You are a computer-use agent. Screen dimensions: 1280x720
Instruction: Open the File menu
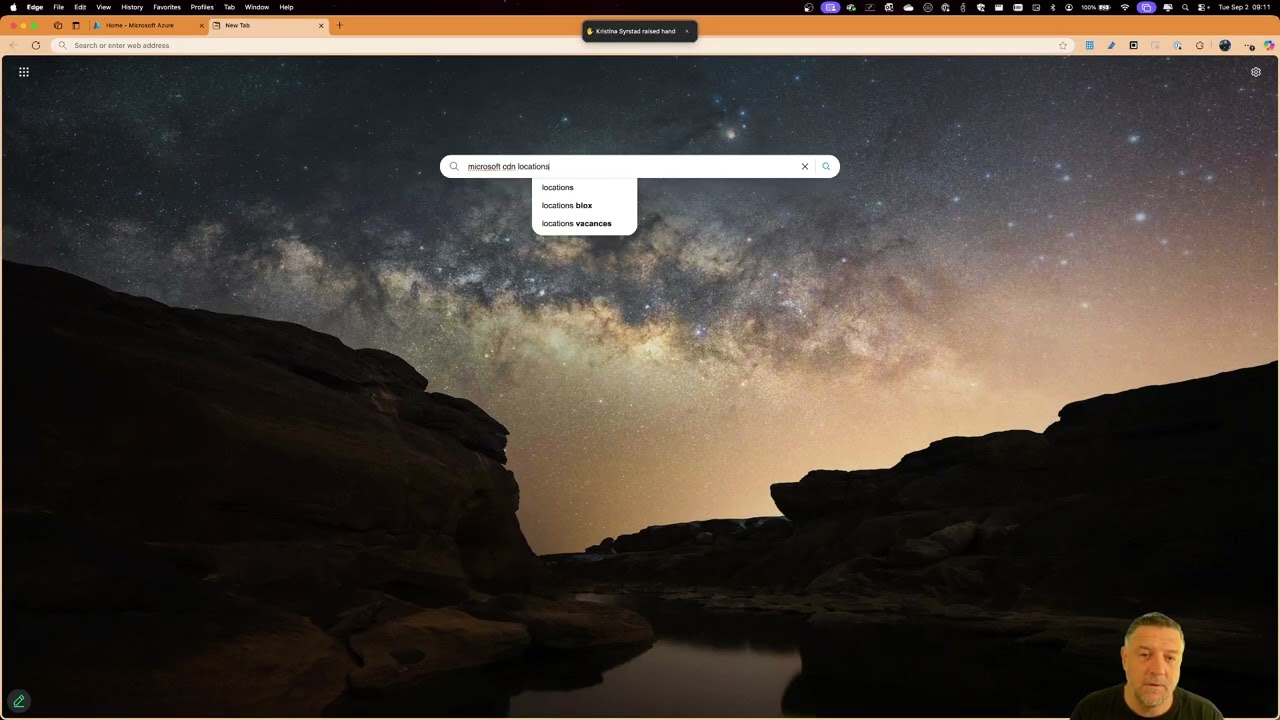(x=59, y=7)
